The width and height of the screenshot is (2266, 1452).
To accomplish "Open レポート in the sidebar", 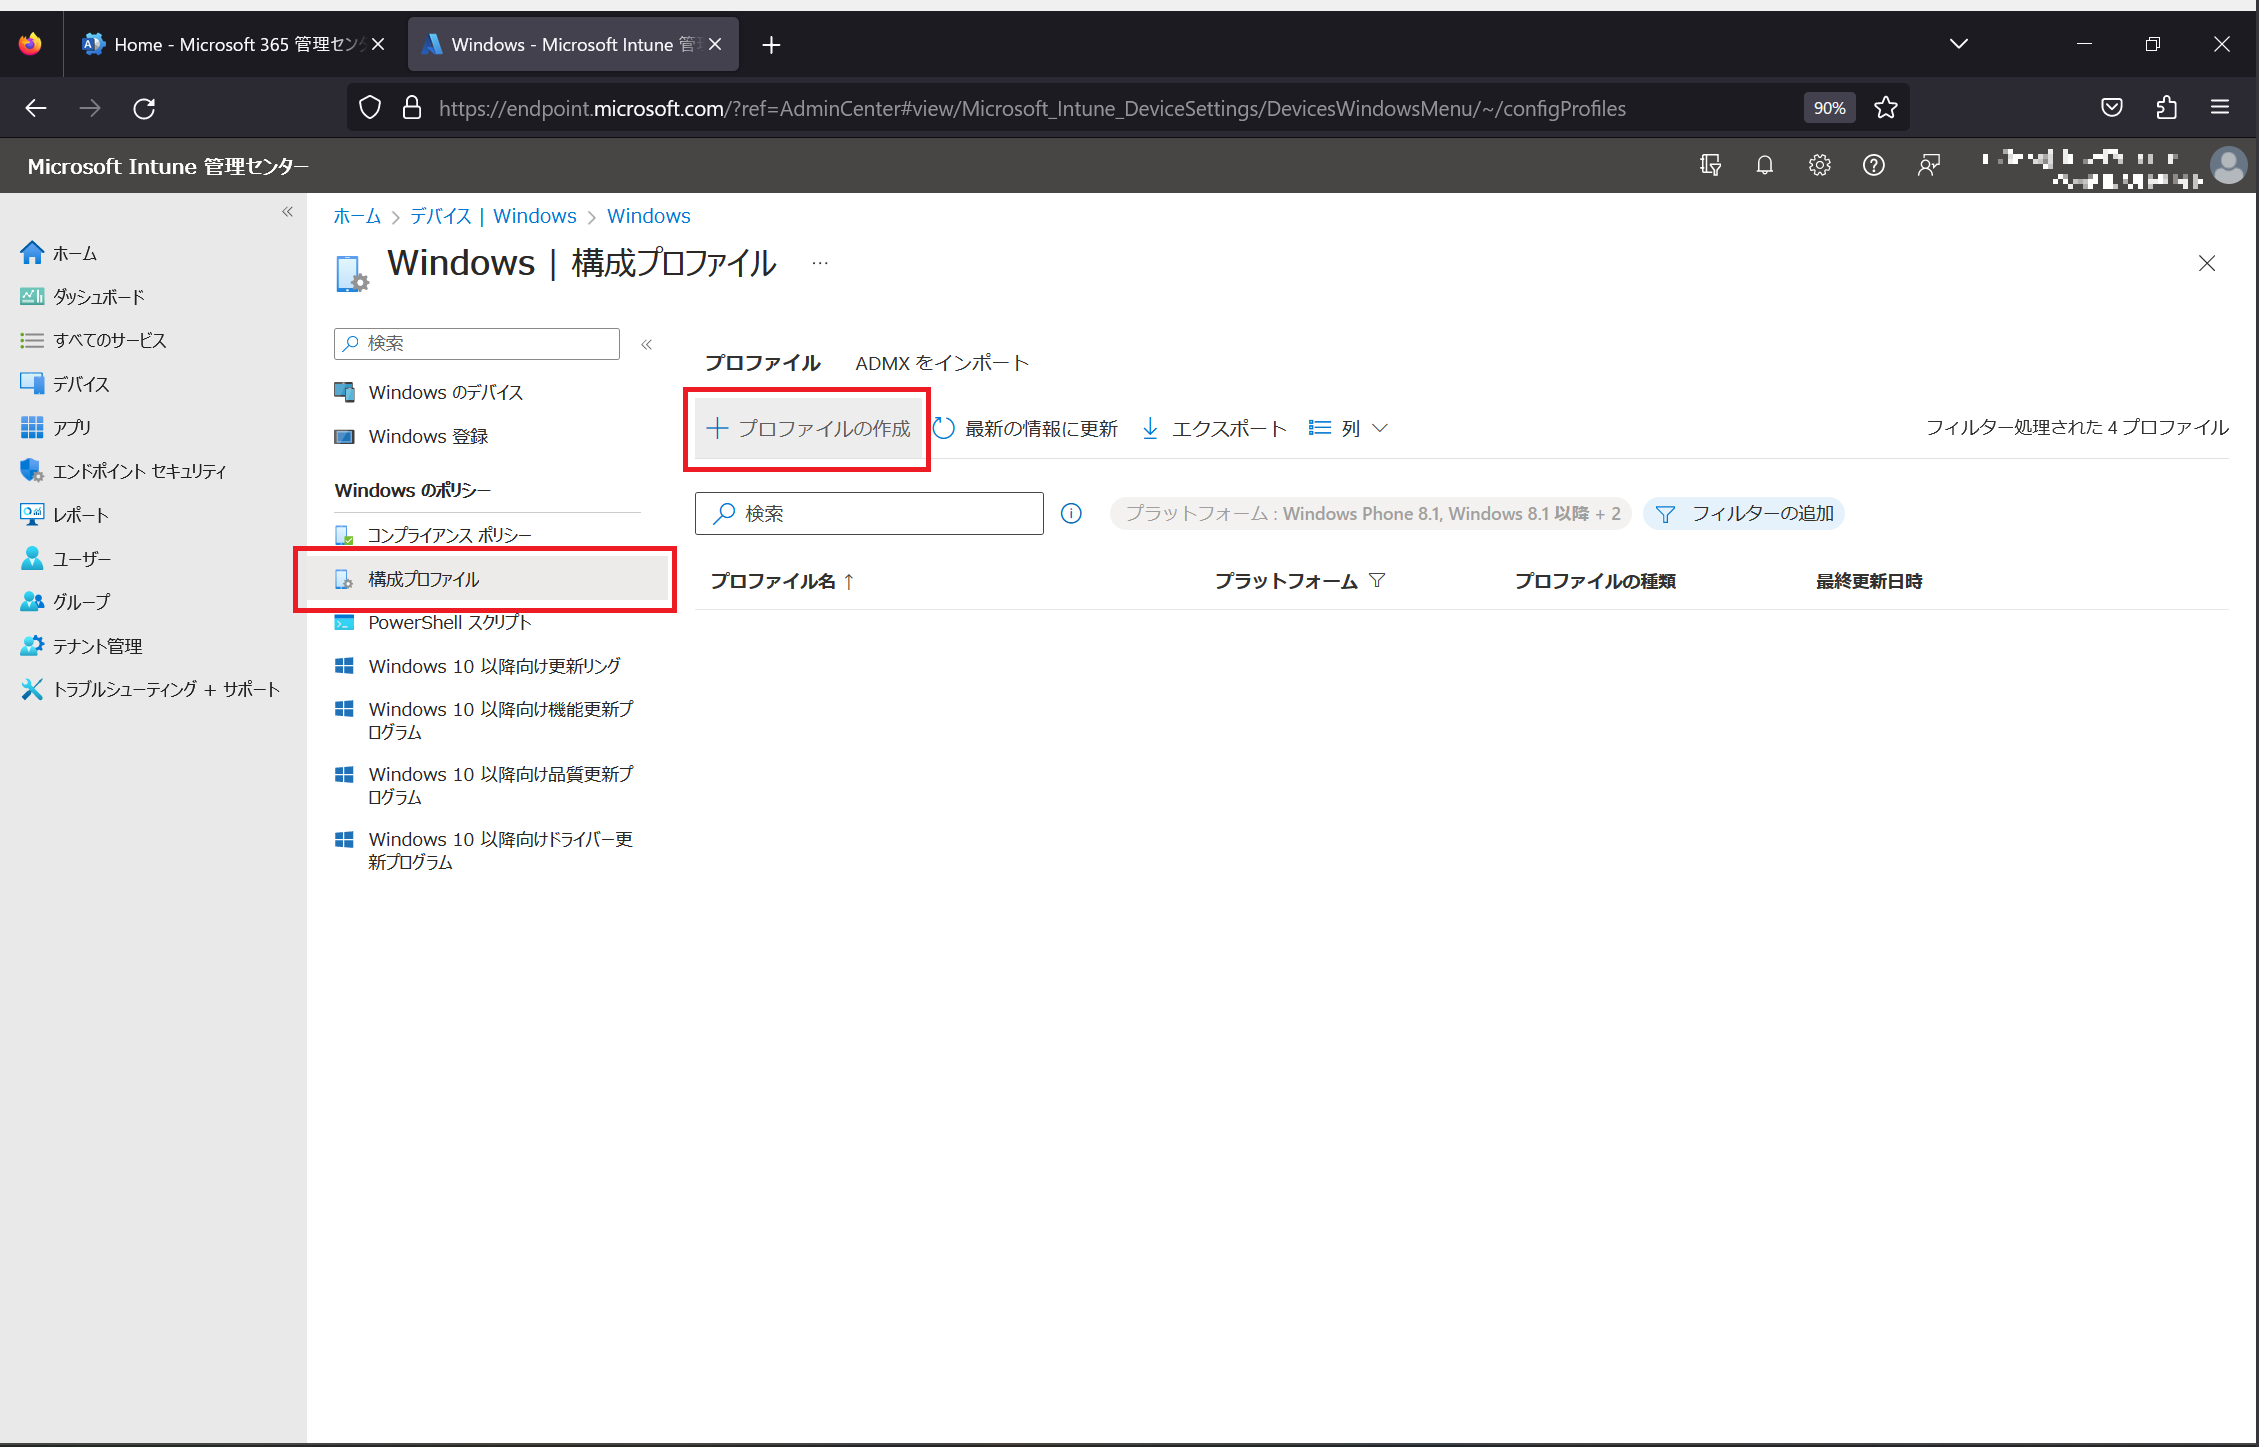I will (66, 516).
